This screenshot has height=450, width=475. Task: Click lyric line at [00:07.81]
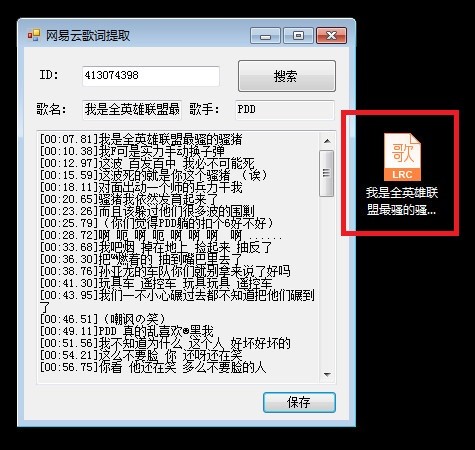coord(141,139)
